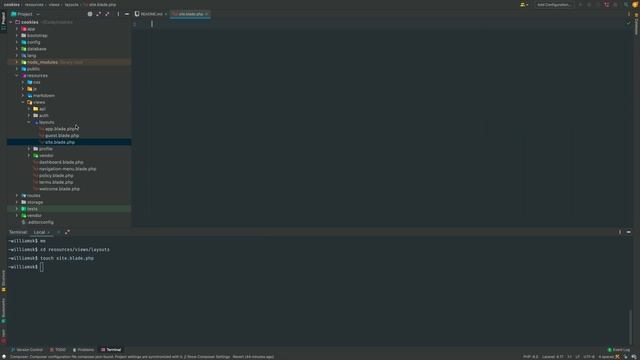The image size is (640, 360).
Task: Select site.blade.php in project tree
Action: 60,142
